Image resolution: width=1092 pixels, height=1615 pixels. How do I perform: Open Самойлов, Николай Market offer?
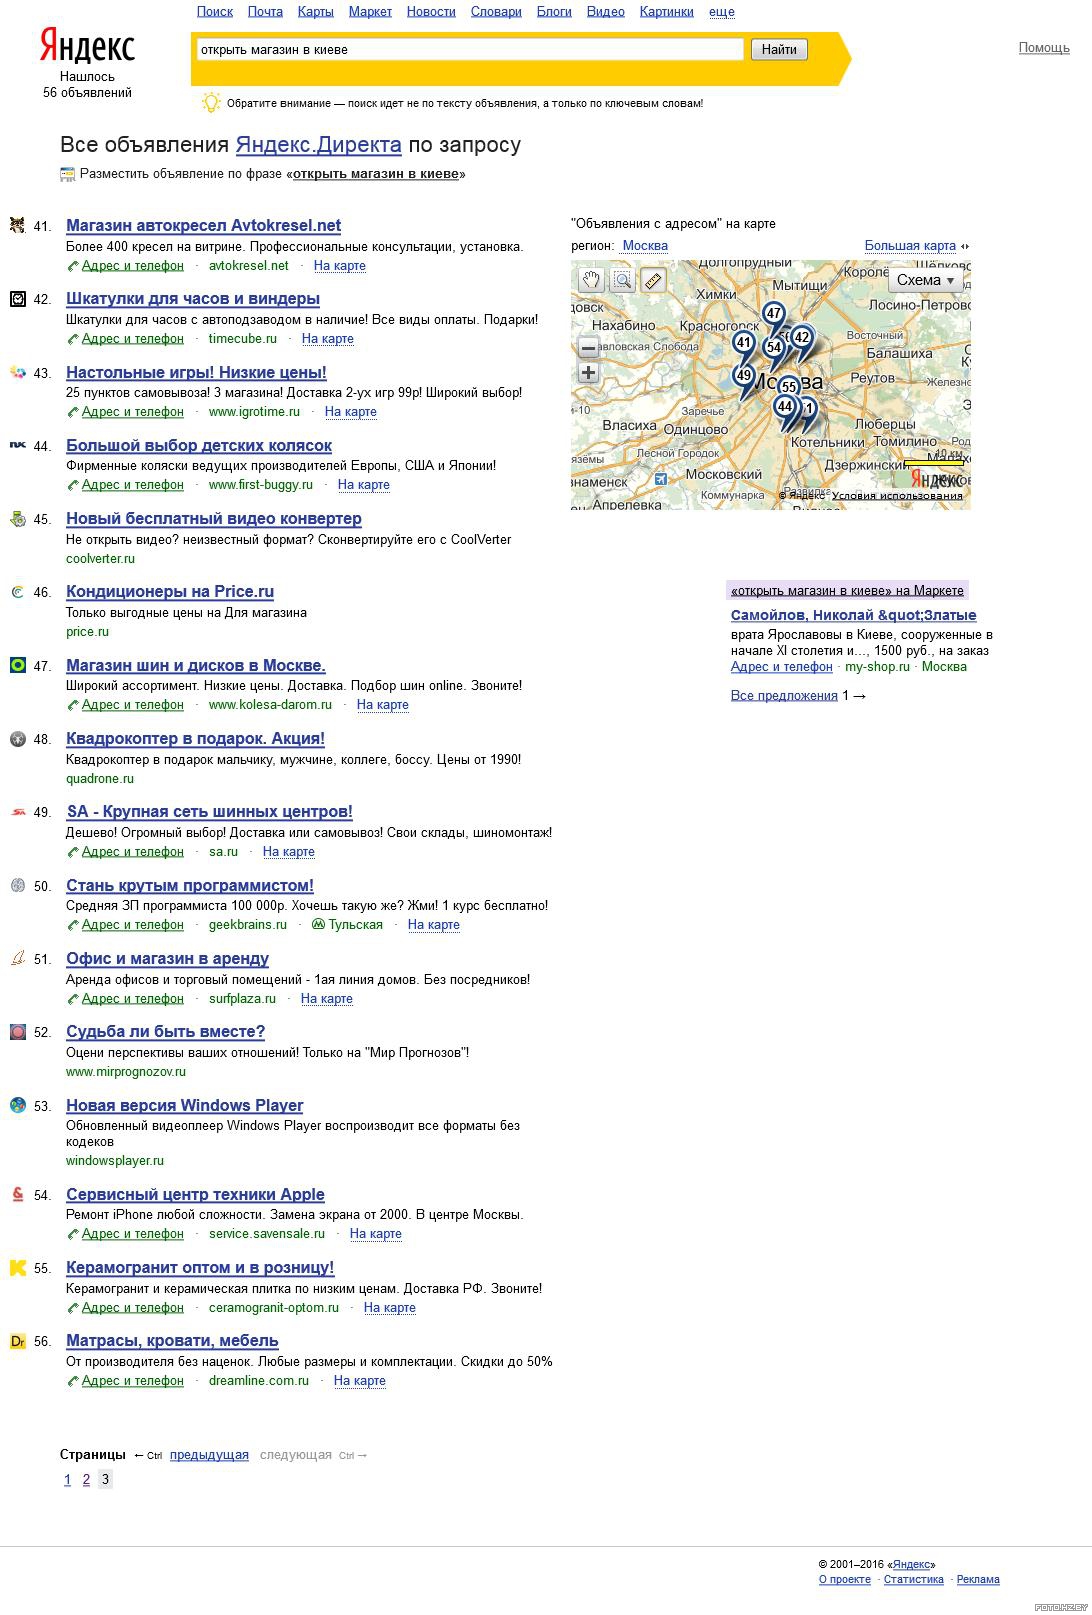coord(854,615)
